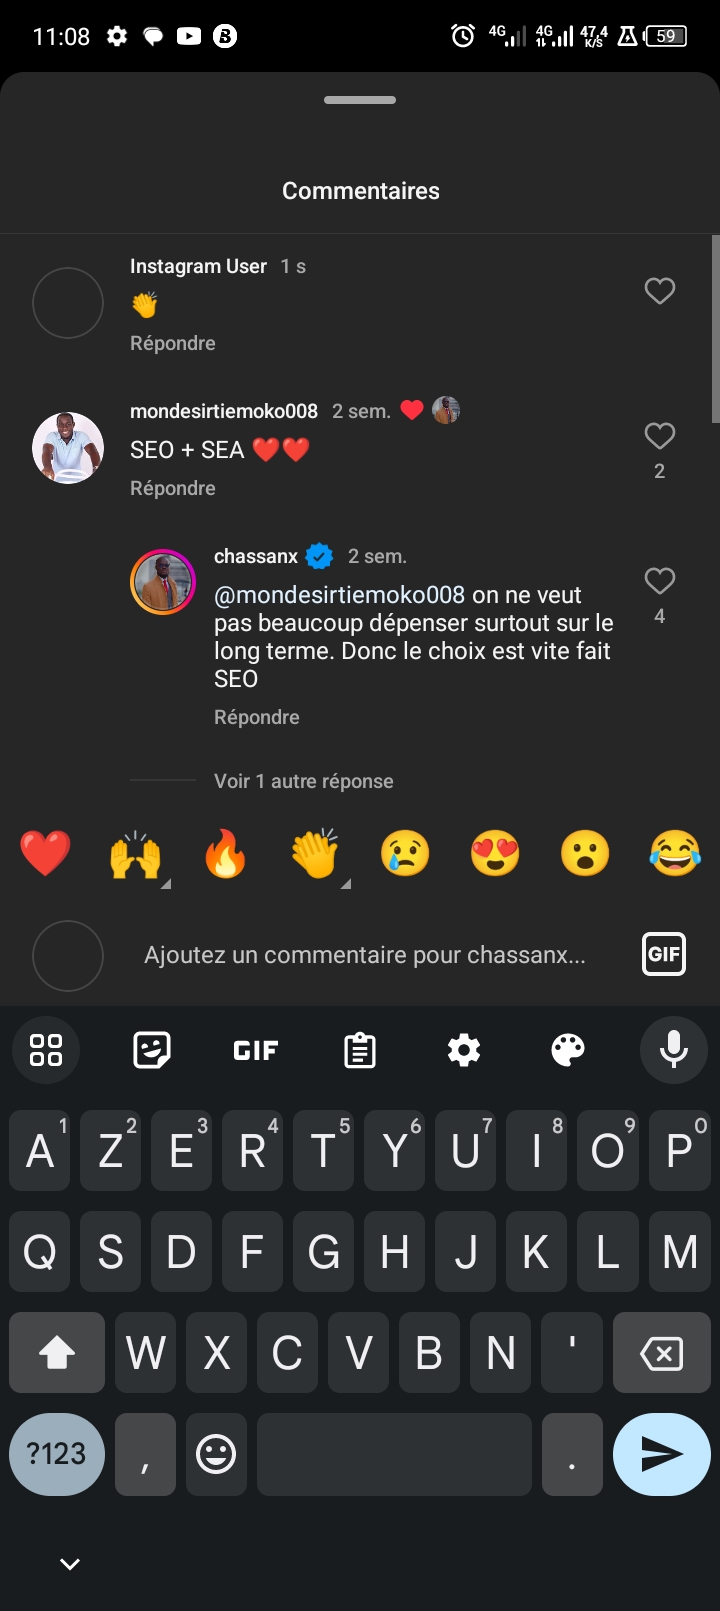Tap the GIF button in comment field
This screenshot has height=1611, width=720.
pyautogui.click(x=664, y=954)
